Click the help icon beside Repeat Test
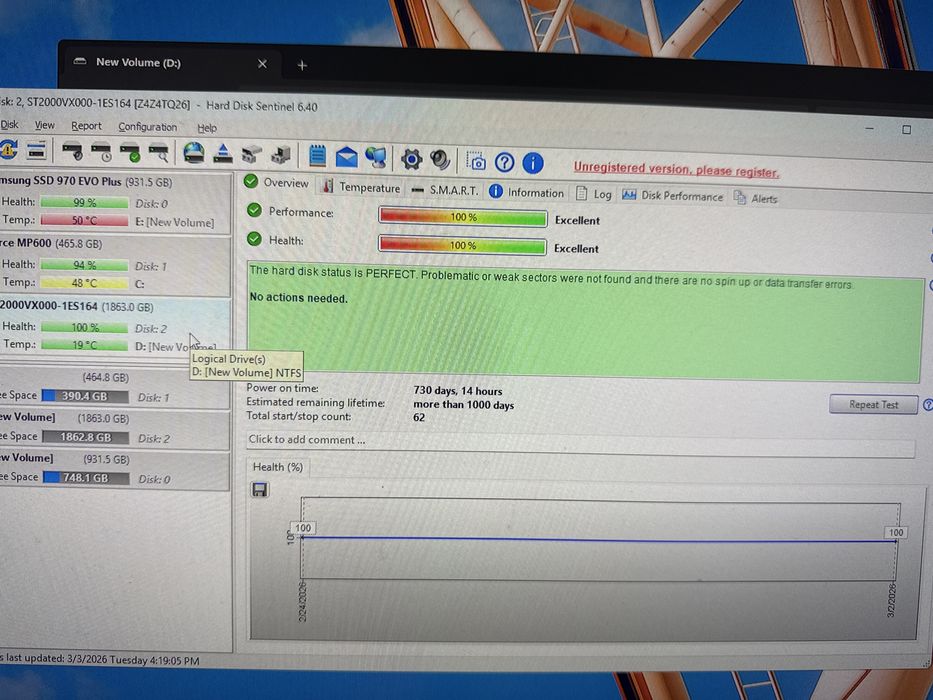Image resolution: width=933 pixels, height=700 pixels. [928, 405]
